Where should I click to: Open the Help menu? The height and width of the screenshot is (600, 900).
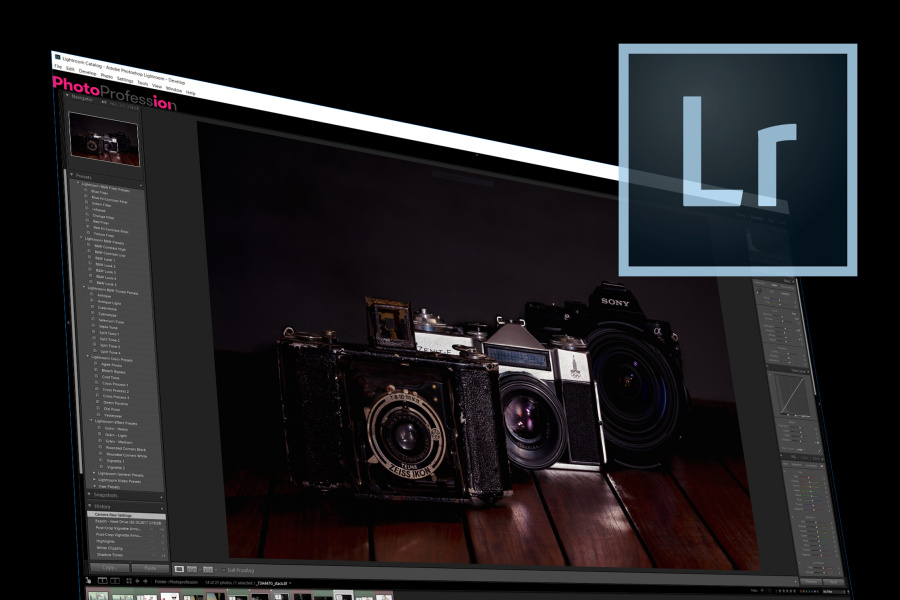(x=191, y=92)
